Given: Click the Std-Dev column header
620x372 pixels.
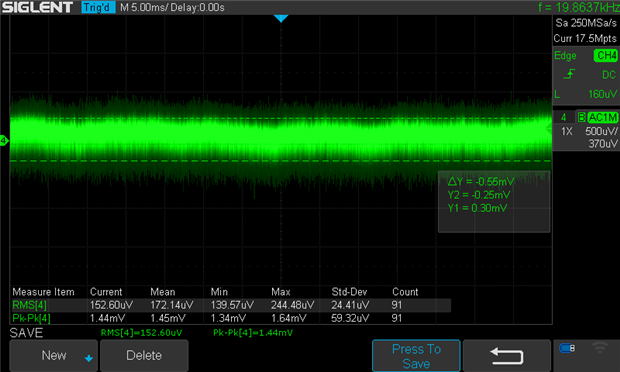Looking at the screenshot, I should (x=349, y=292).
